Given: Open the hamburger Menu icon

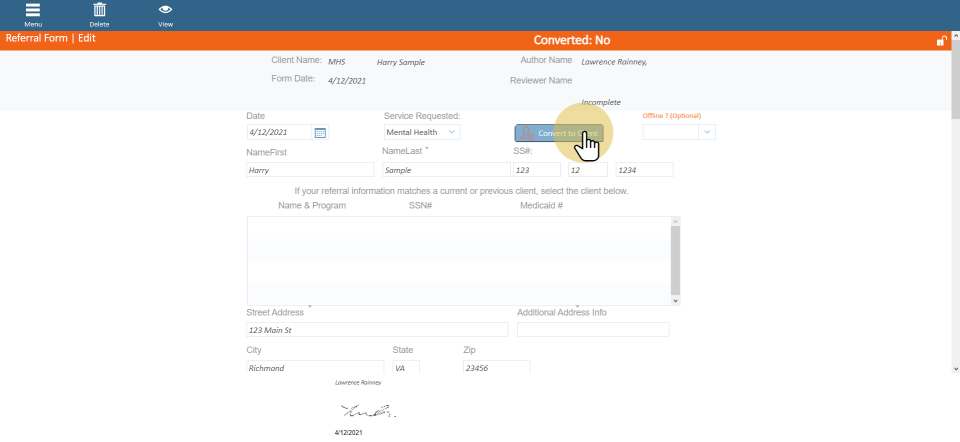Looking at the screenshot, I should (33, 11).
